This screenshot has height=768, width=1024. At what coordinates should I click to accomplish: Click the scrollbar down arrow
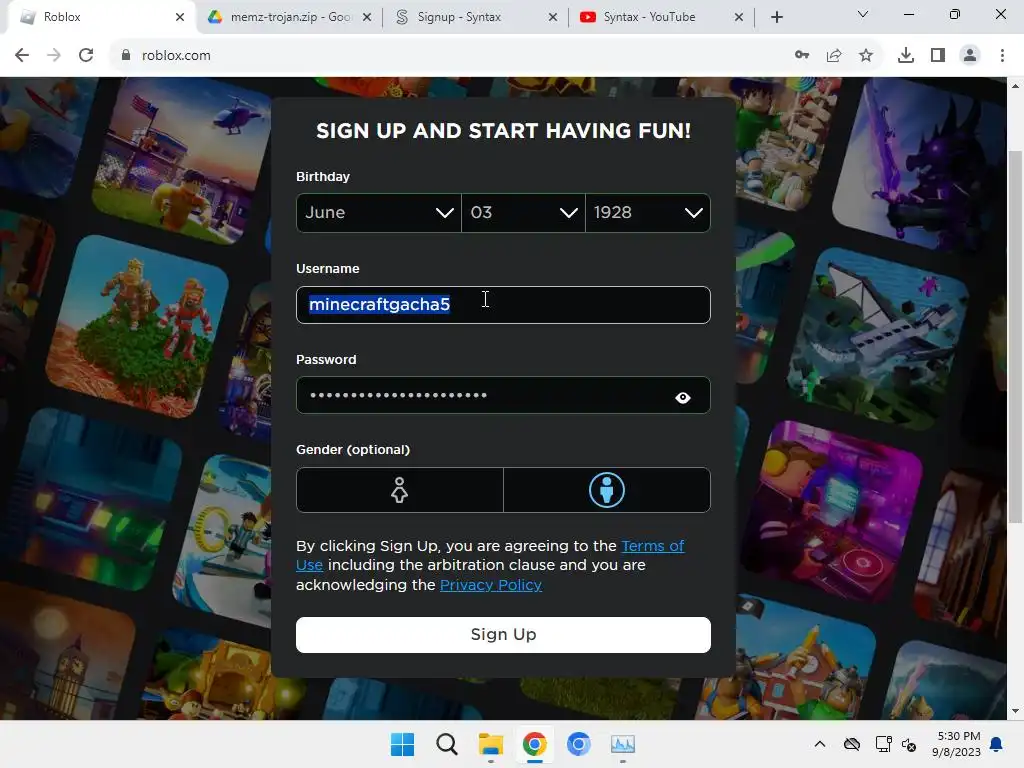point(1015,711)
